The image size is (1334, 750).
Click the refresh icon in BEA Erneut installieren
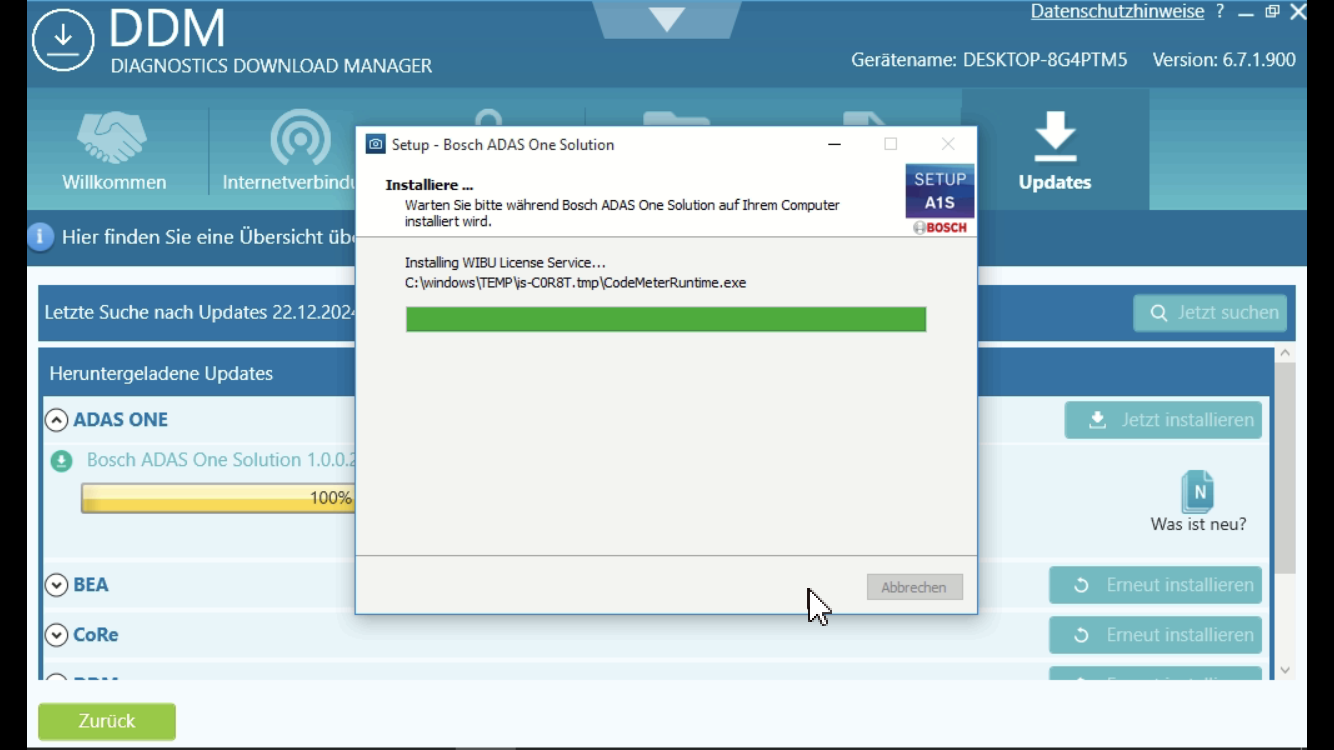[x=1081, y=585]
